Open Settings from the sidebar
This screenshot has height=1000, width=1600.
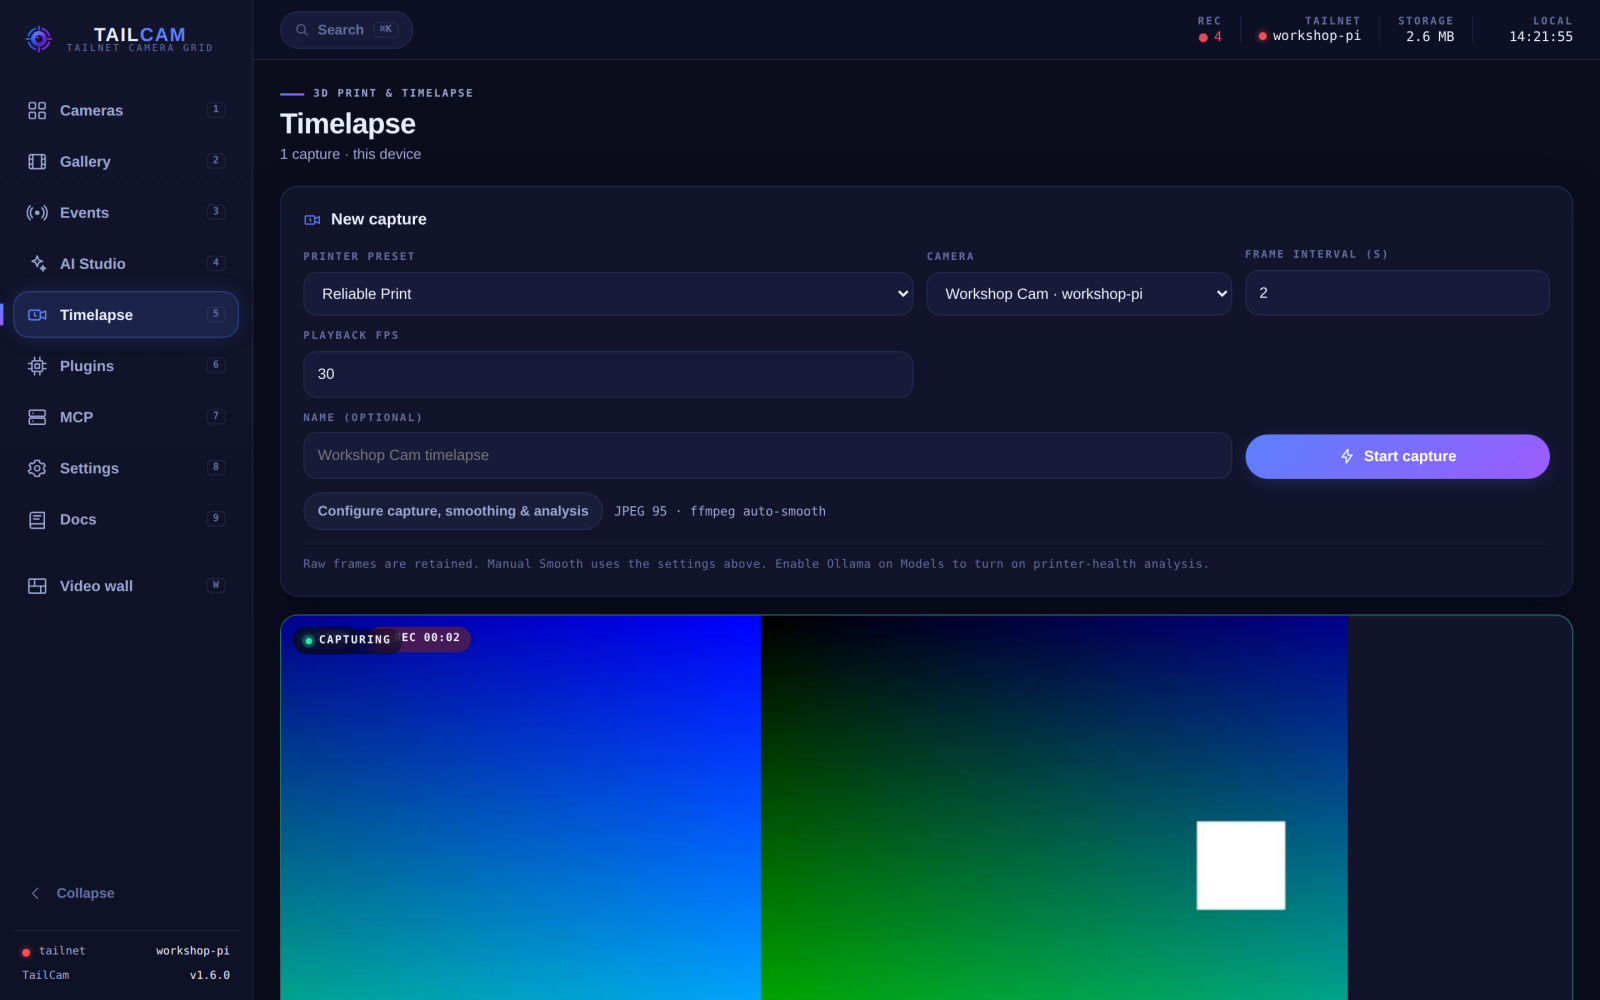tap(126, 468)
